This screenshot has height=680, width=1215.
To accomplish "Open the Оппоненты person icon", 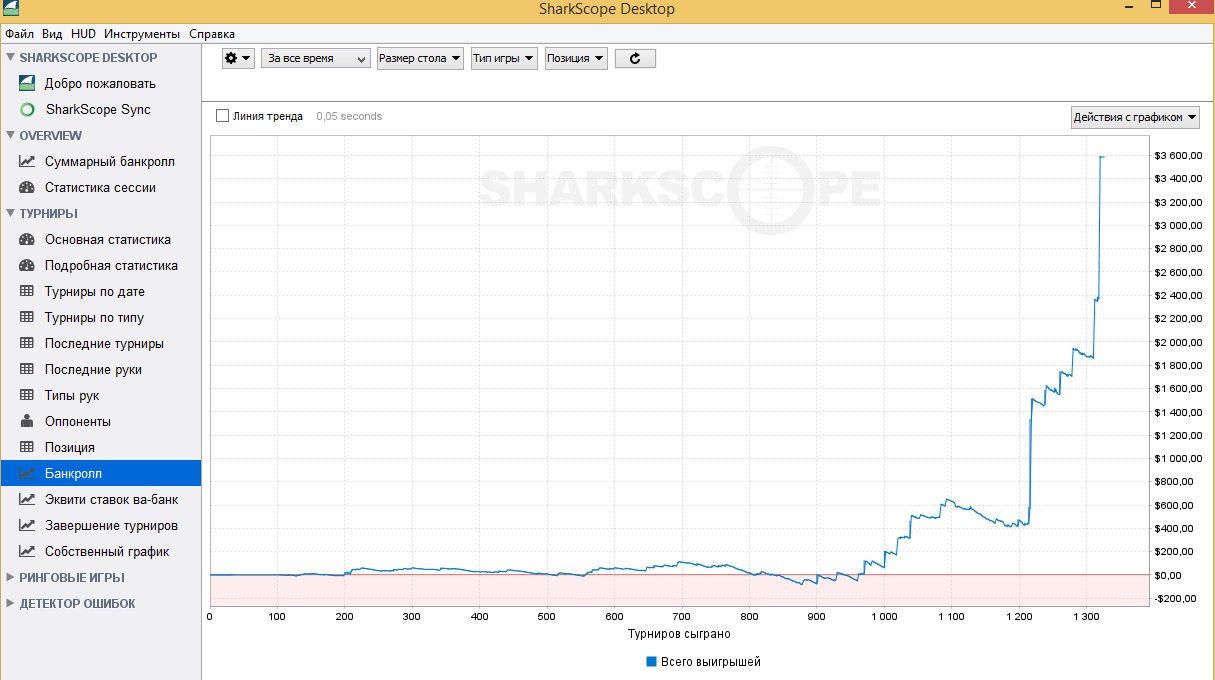I will coord(27,421).
